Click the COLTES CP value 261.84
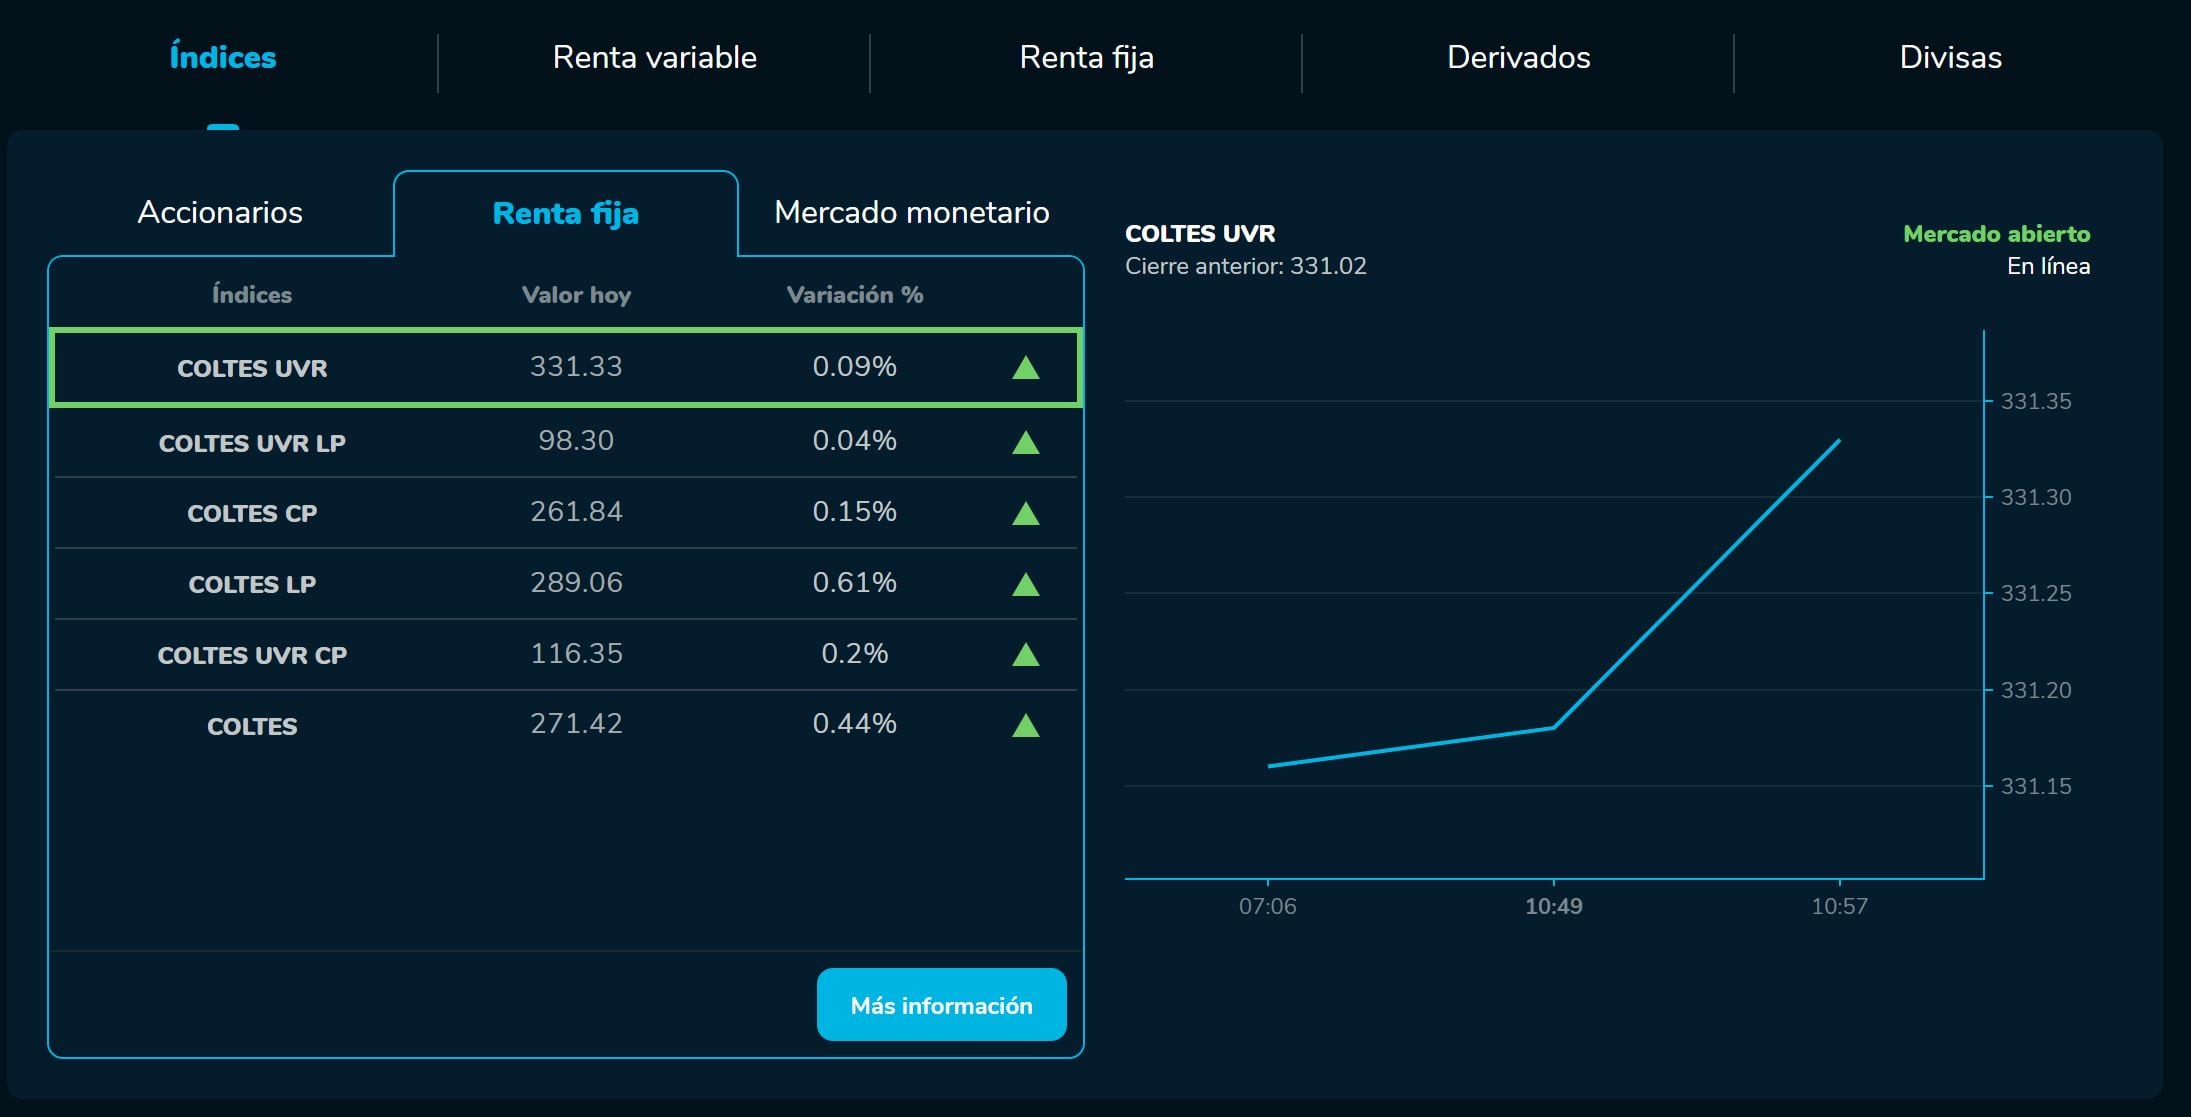Image resolution: width=2191 pixels, height=1117 pixels. (x=576, y=512)
